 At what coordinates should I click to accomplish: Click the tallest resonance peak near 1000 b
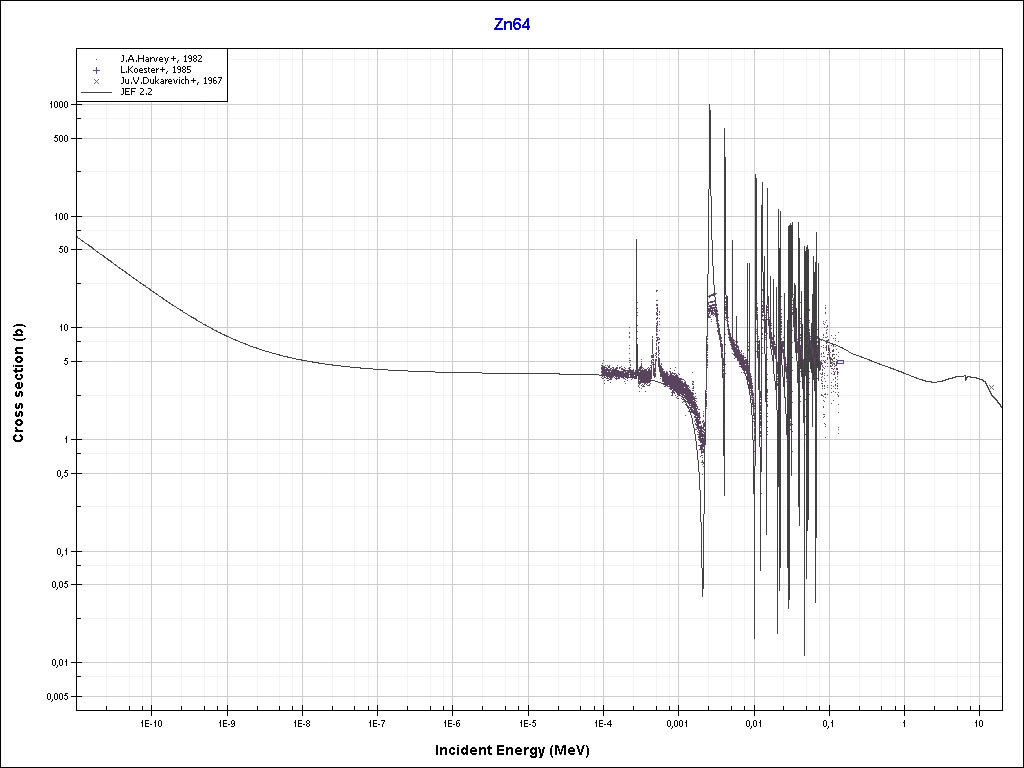pos(709,106)
